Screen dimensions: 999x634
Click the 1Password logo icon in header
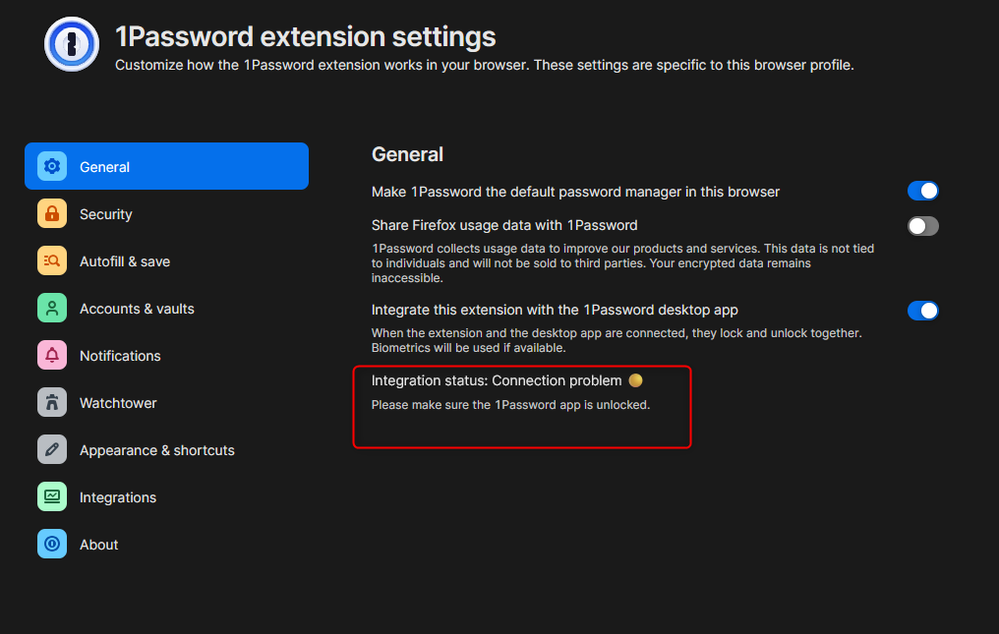pos(71,44)
